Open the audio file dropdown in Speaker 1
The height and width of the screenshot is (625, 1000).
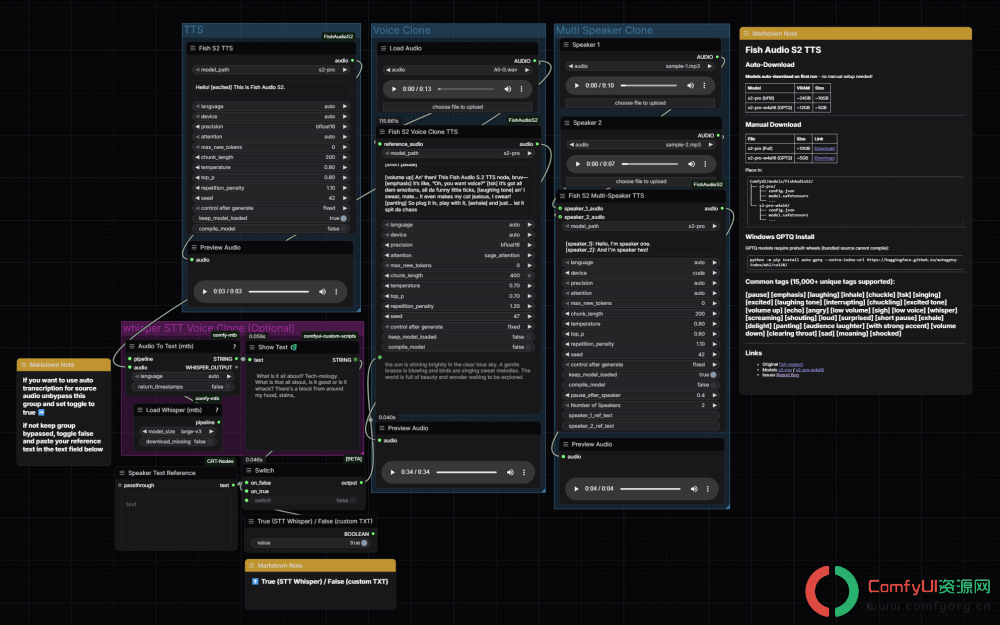point(640,66)
